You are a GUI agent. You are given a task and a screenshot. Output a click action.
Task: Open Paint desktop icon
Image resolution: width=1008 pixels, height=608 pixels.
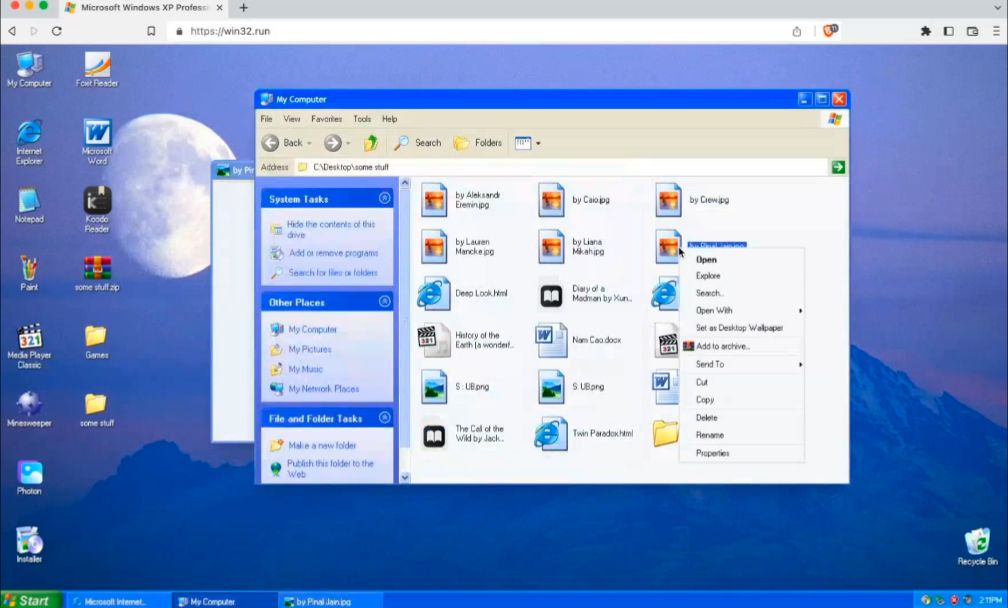point(29,274)
